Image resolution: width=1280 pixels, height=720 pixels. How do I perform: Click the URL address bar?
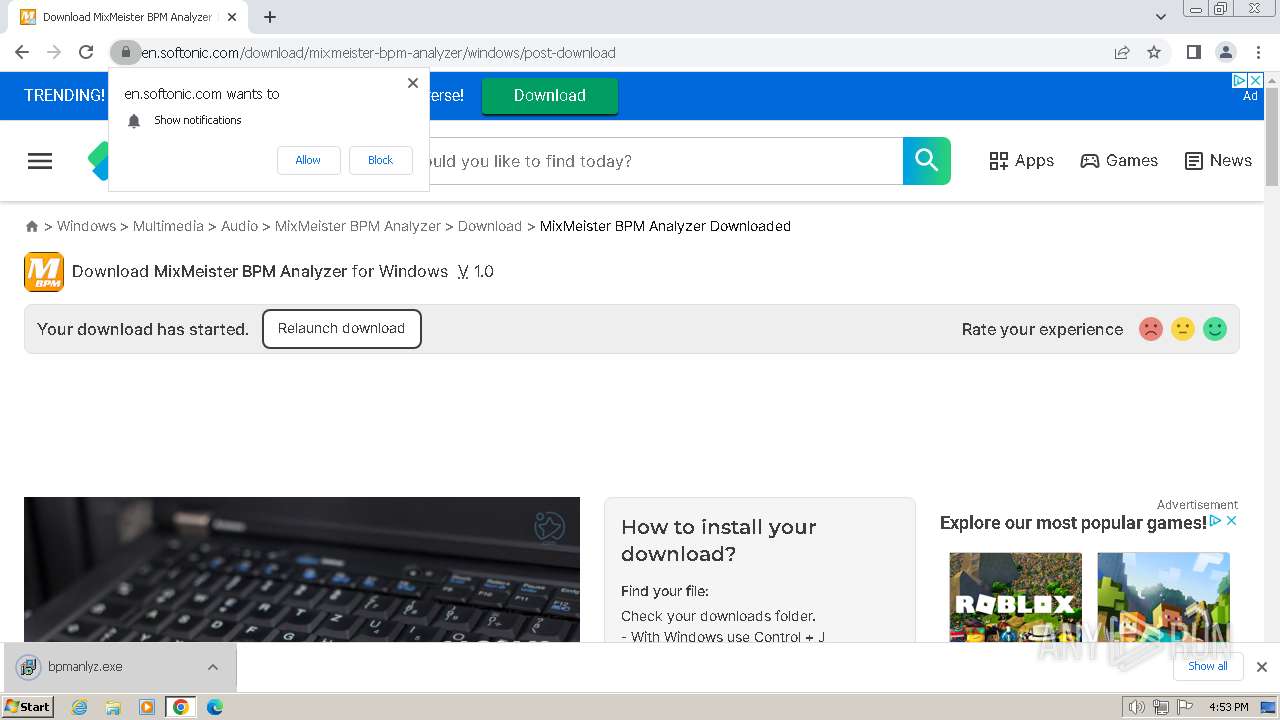[620, 53]
